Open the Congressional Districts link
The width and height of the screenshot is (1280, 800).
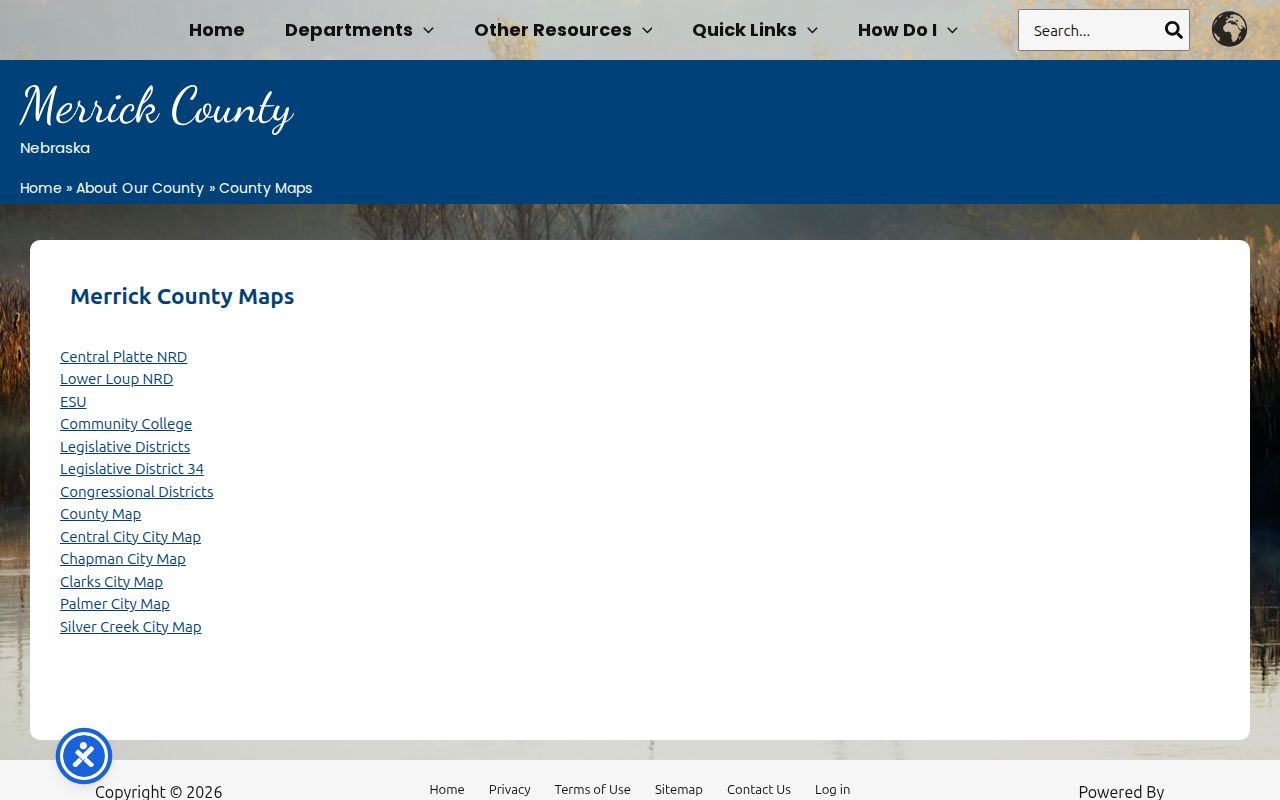coord(136,492)
